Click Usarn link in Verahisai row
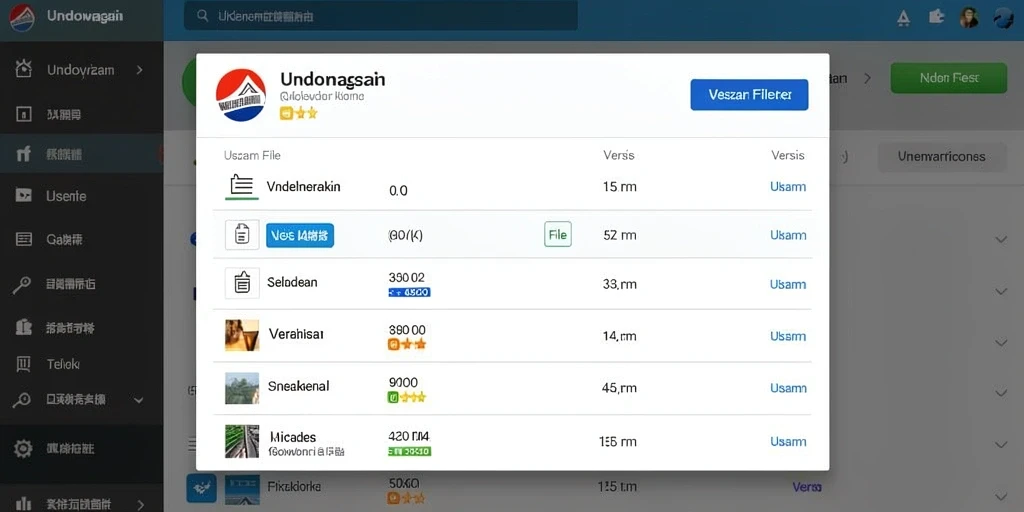This screenshot has height=512, width=1024. pos(788,336)
